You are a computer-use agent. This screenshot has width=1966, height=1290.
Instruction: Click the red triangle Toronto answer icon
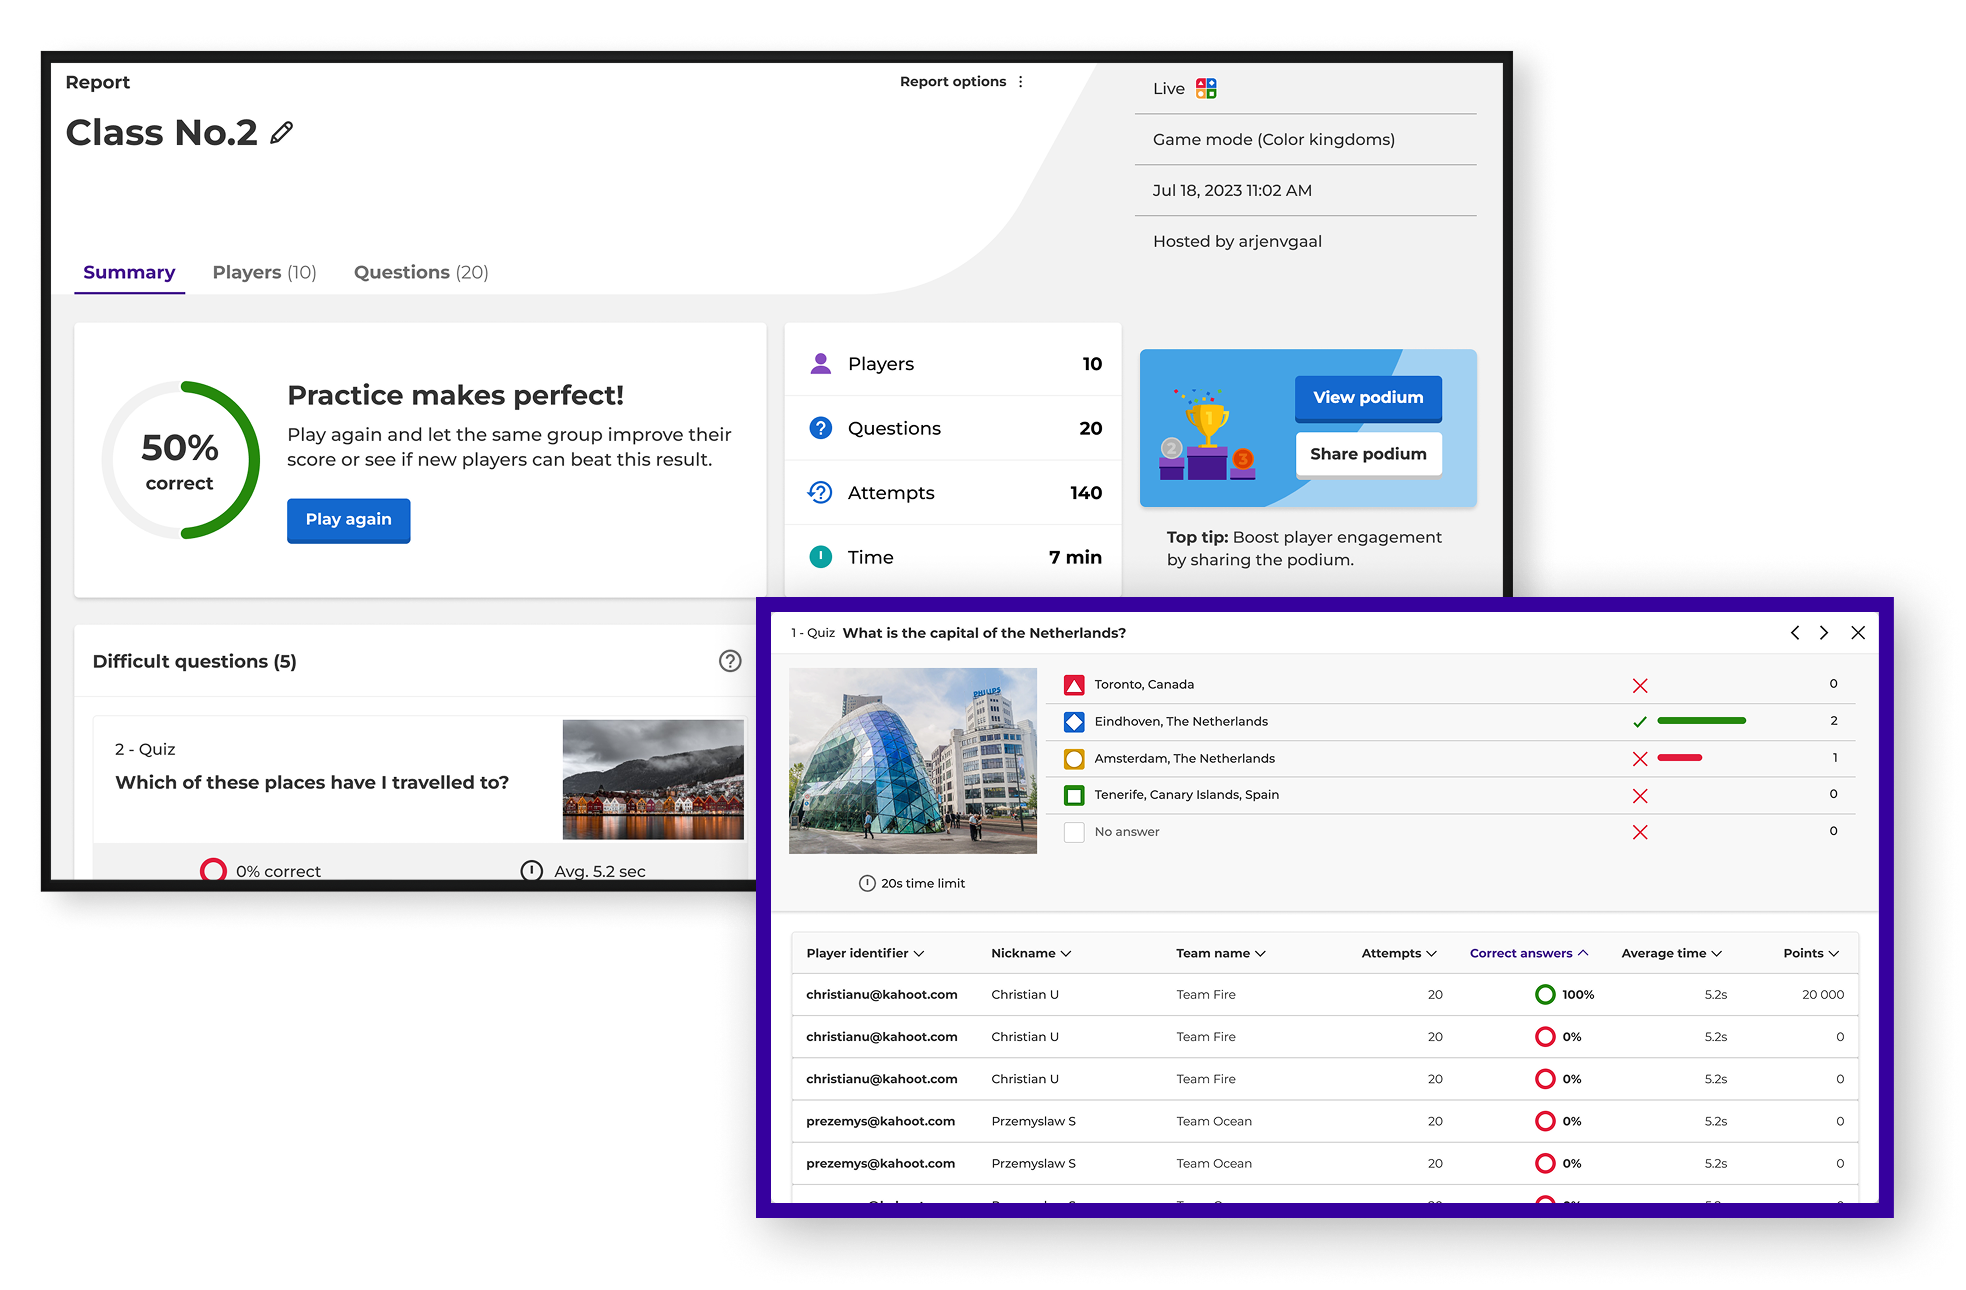click(1074, 685)
